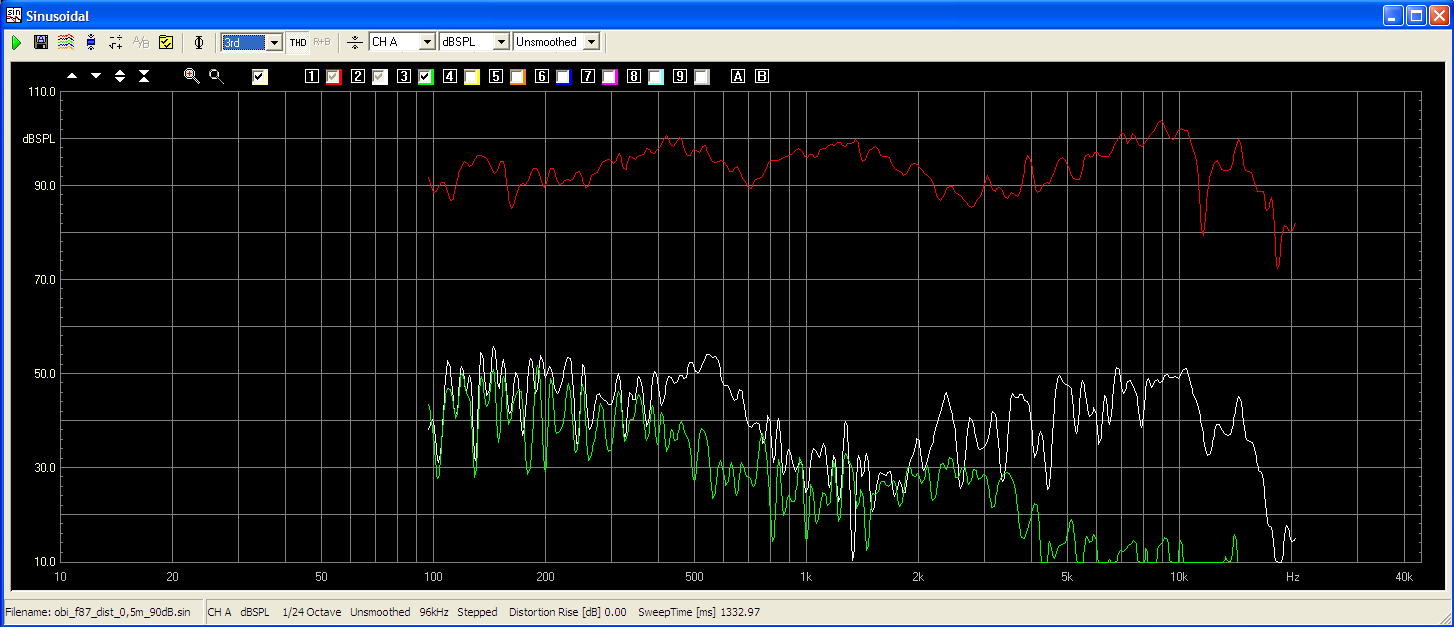Image resolution: width=1454 pixels, height=627 pixels.
Task: Save the measurement with the floppy disk icon
Action: point(41,42)
